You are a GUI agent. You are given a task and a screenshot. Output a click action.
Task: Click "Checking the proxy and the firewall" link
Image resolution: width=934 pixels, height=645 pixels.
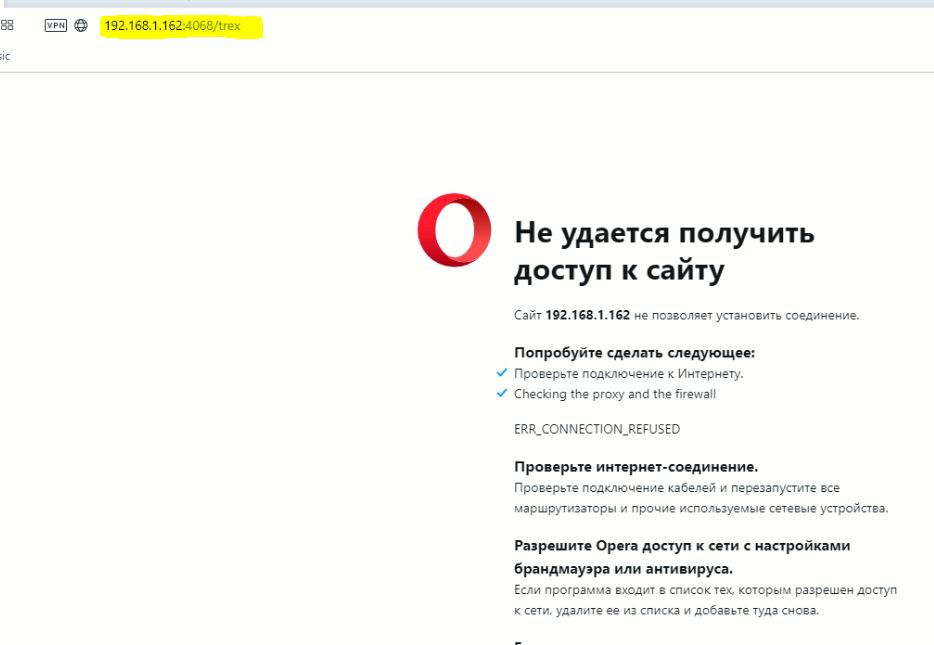615,394
